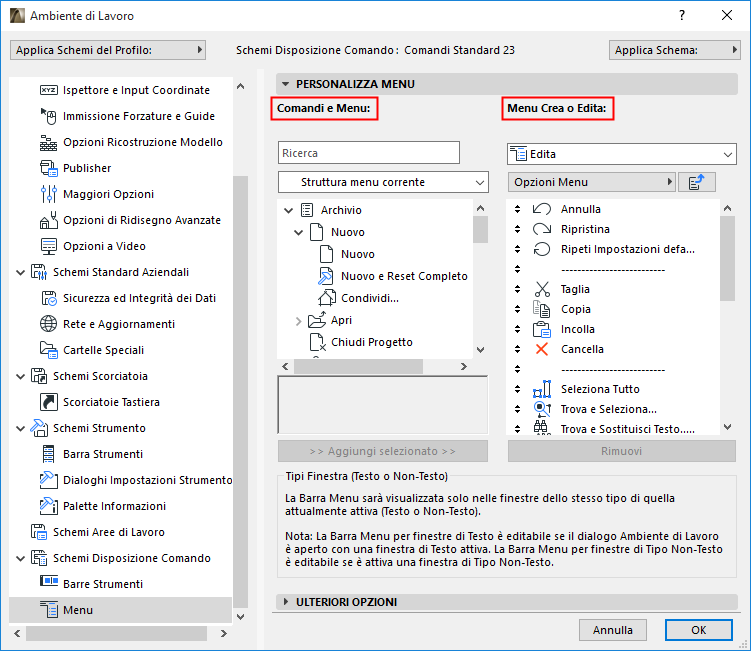Image resolution: width=751 pixels, height=651 pixels.
Task: Click the Barra Strumenti icon
Action: click(x=48, y=454)
